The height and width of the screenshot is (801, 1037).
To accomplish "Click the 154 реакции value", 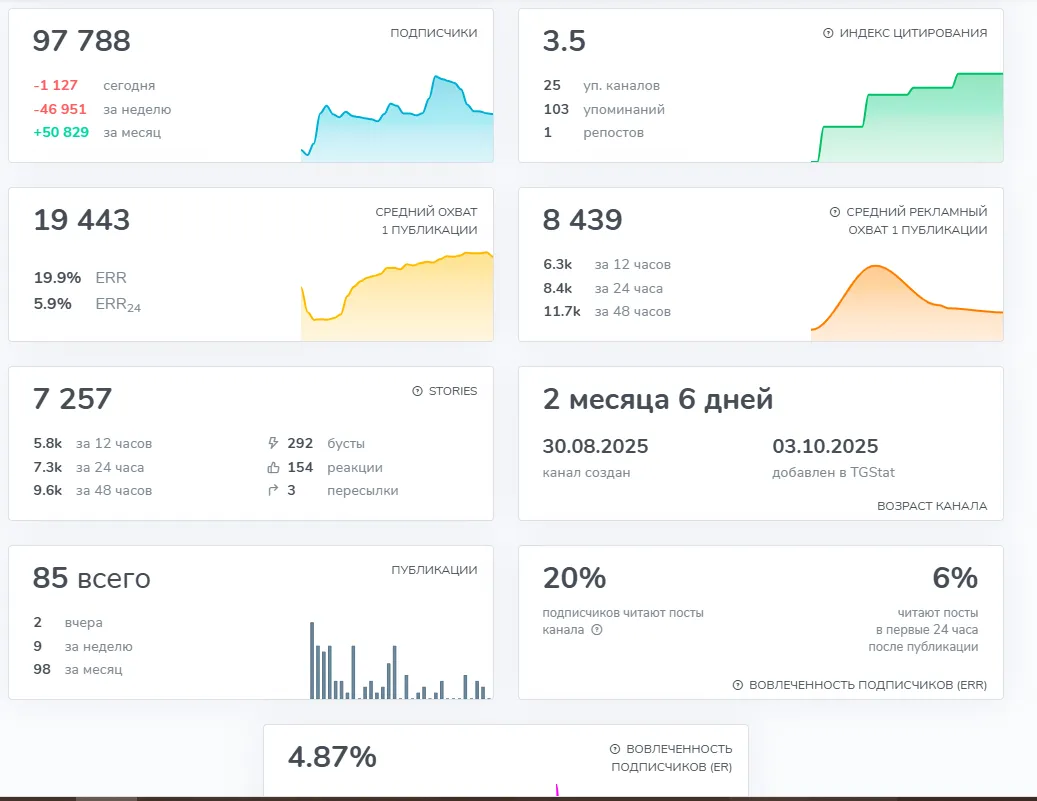I will pos(300,468).
